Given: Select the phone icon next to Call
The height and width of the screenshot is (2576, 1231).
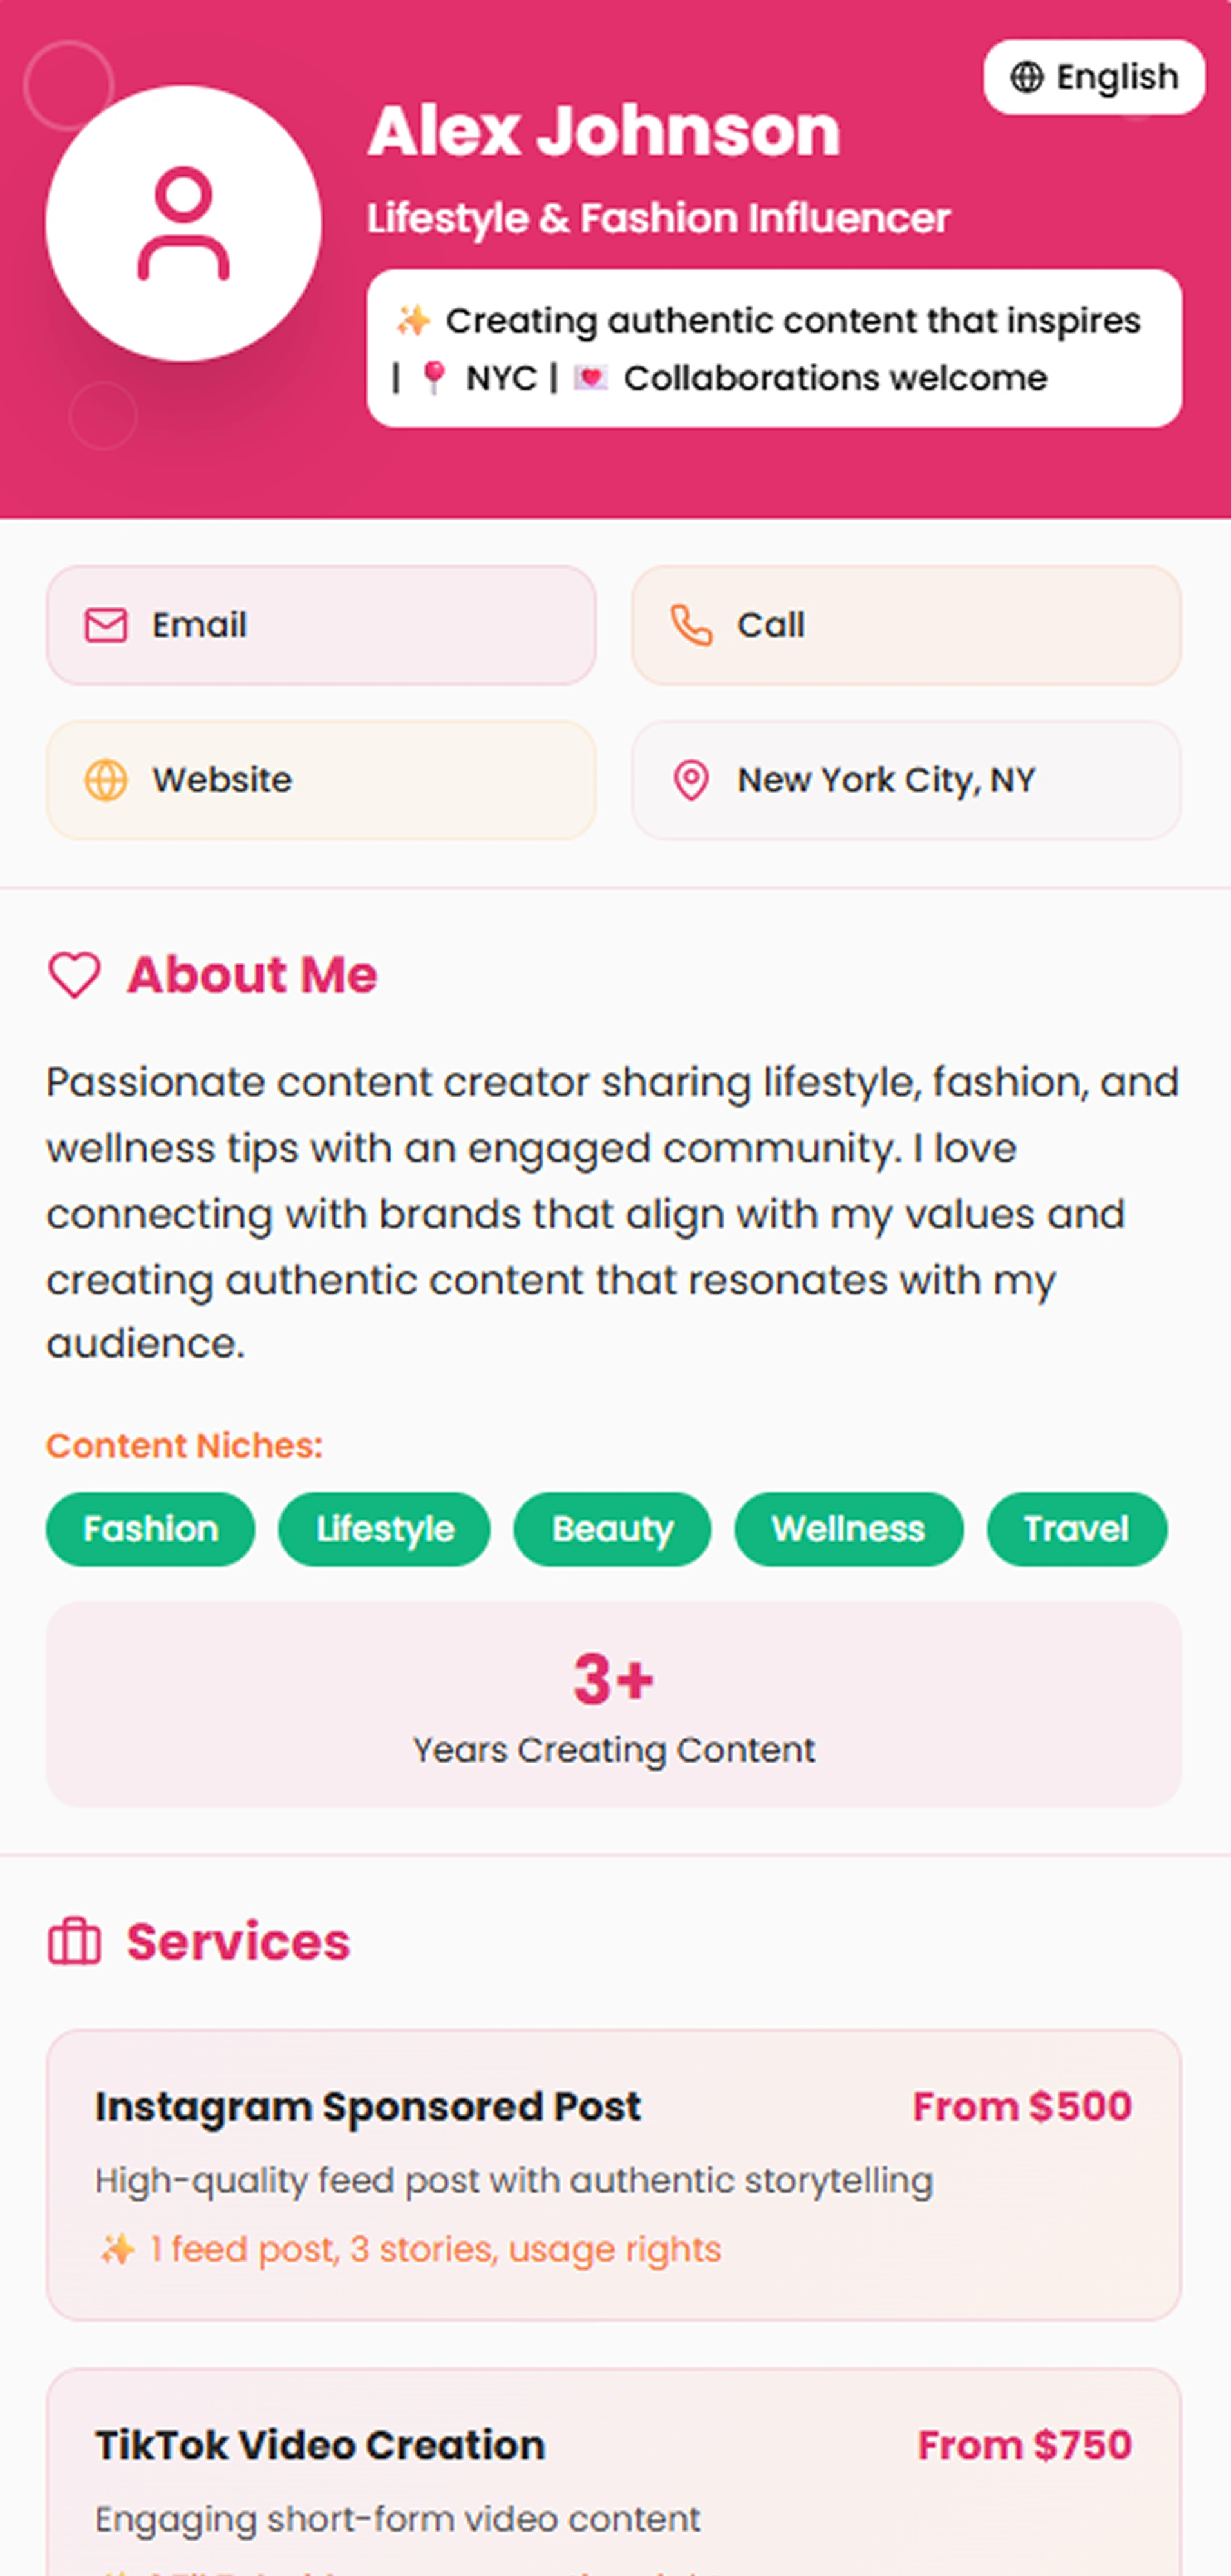Looking at the screenshot, I should (x=692, y=624).
